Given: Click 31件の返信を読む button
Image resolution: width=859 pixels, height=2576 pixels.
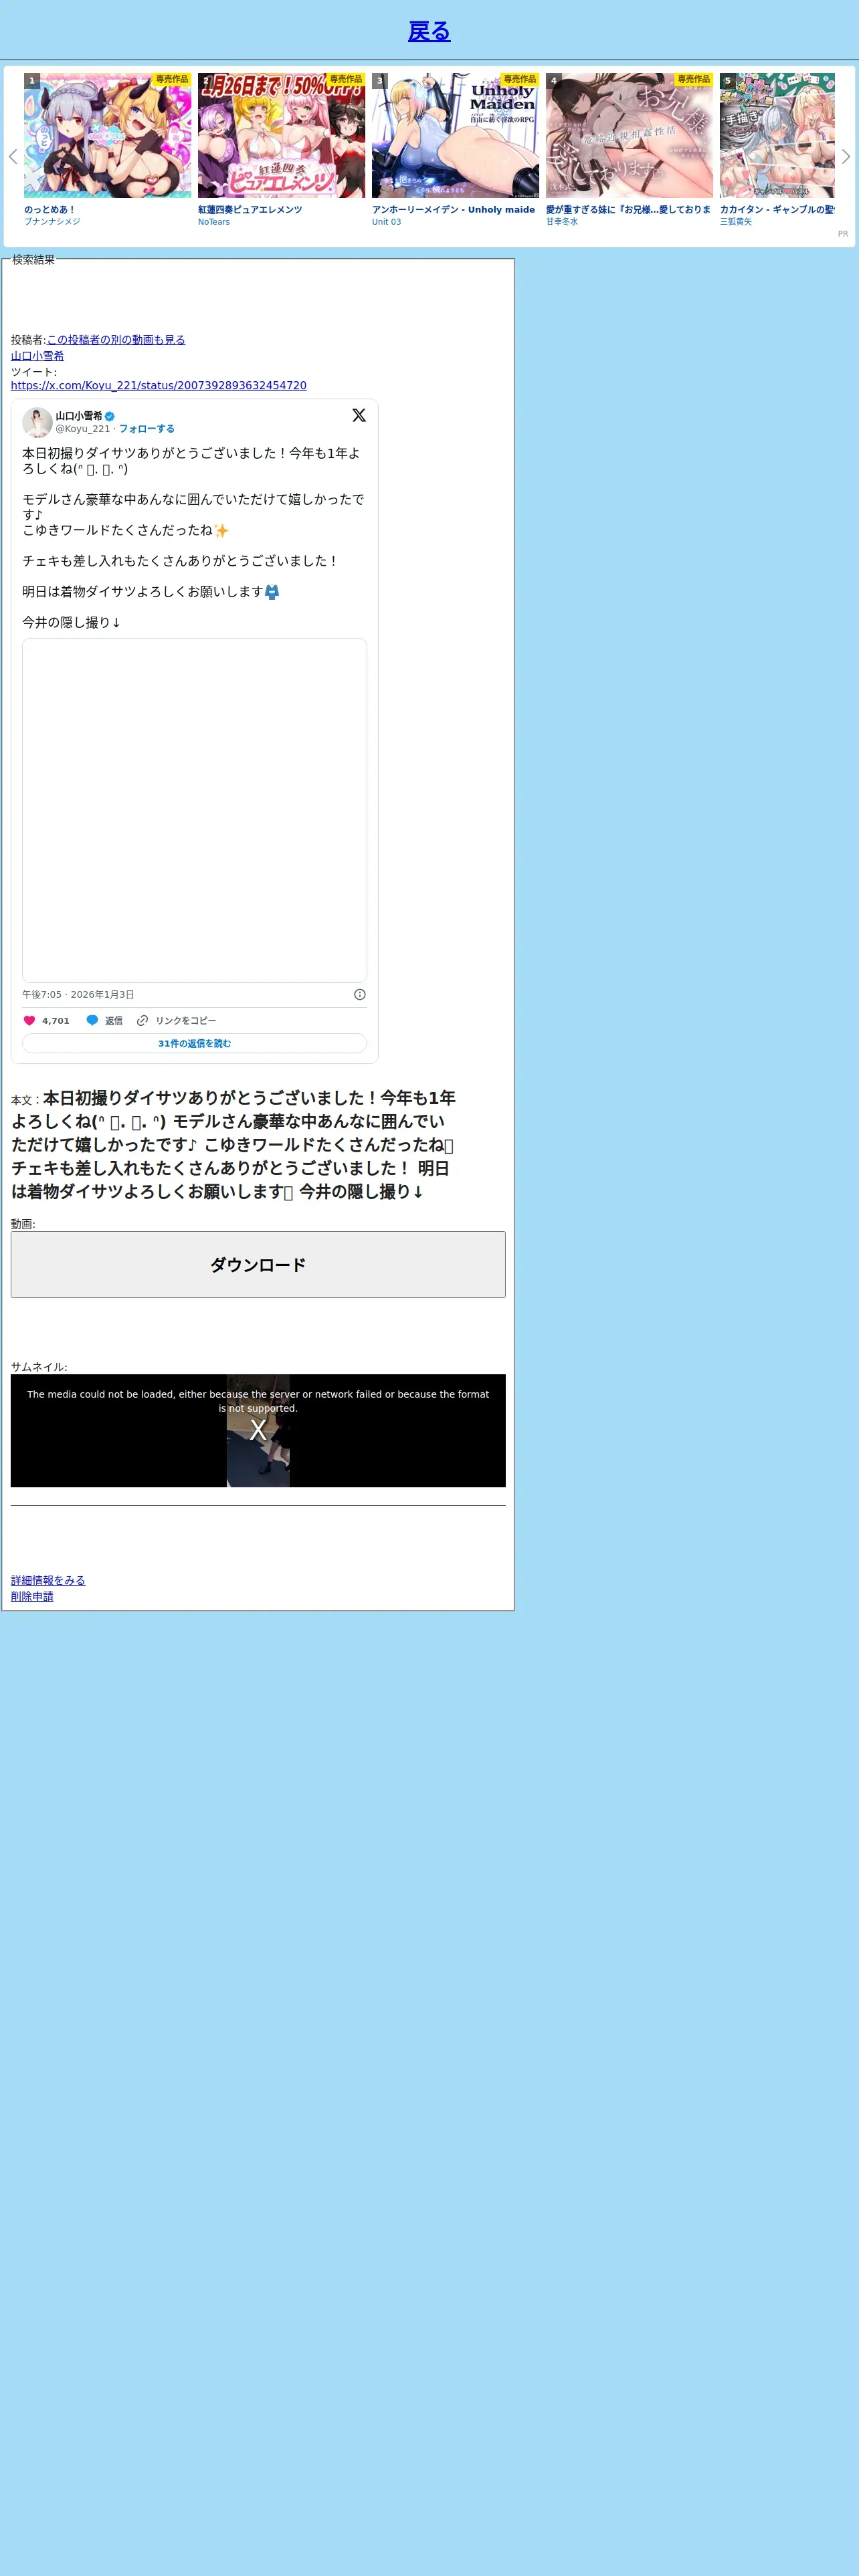Looking at the screenshot, I should [x=195, y=1043].
